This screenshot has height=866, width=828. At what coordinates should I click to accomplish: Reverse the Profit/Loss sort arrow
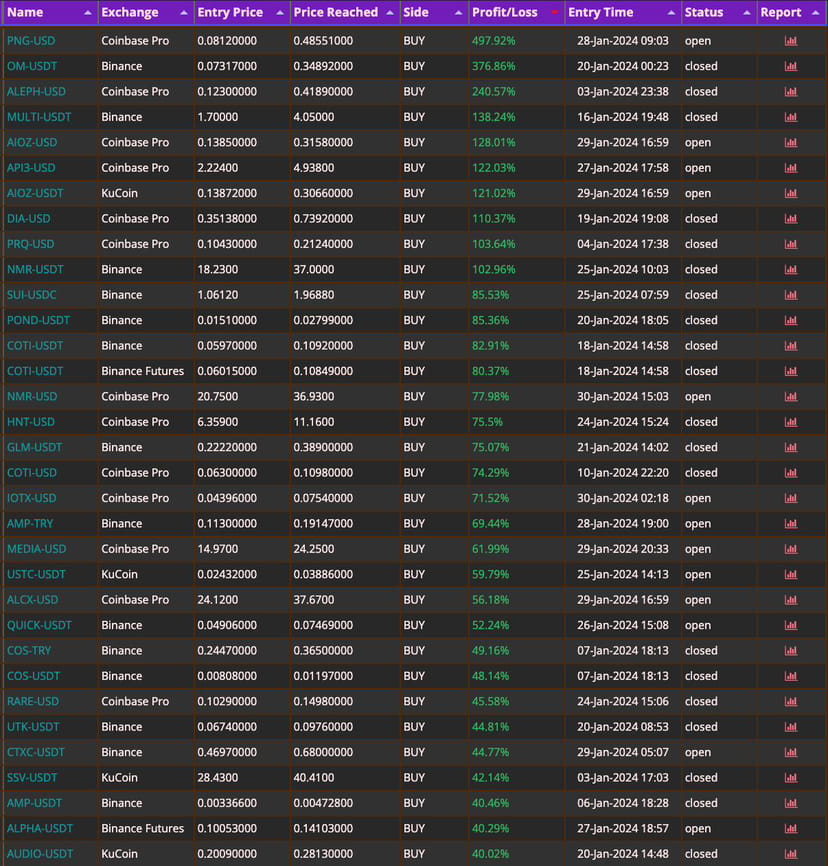point(555,13)
